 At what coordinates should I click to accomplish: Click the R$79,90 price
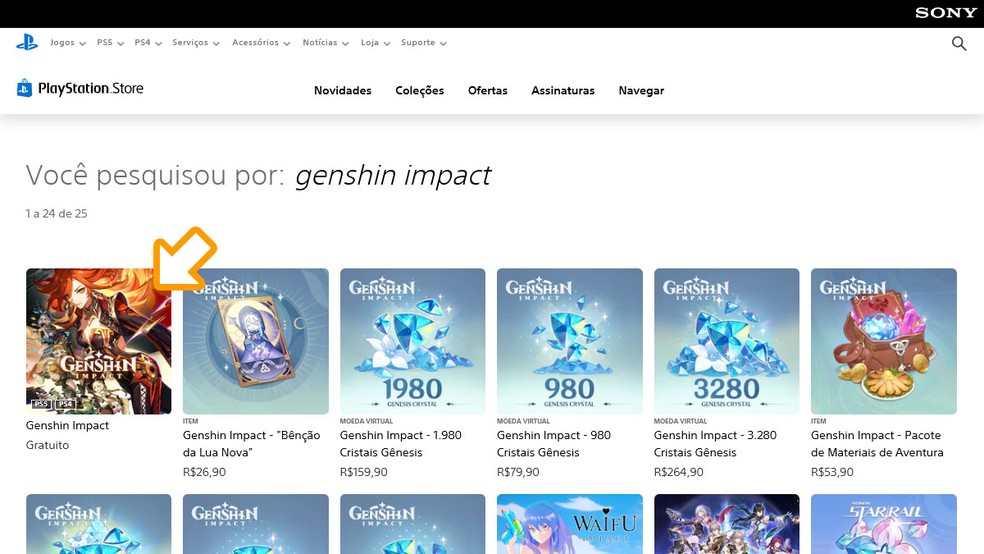tap(518, 472)
